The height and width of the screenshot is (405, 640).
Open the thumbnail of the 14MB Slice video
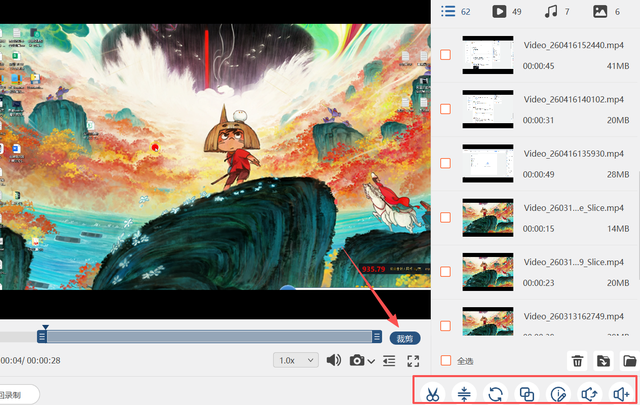coord(488,217)
